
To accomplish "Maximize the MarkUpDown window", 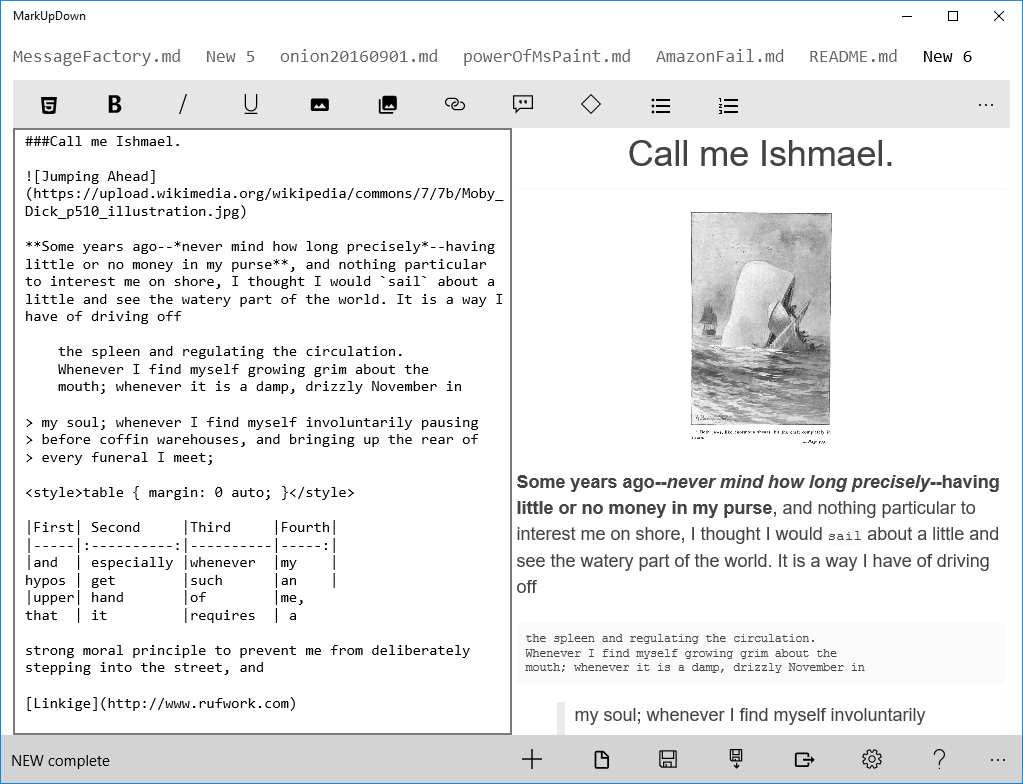I will pos(953,16).
